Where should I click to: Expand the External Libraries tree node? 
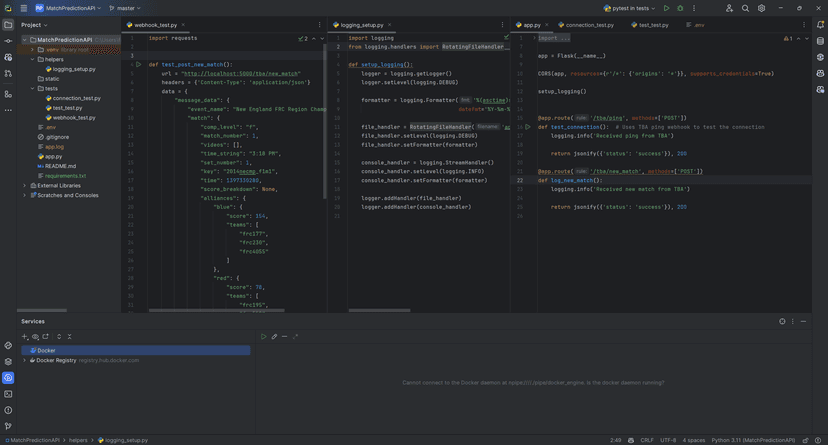pos(25,185)
